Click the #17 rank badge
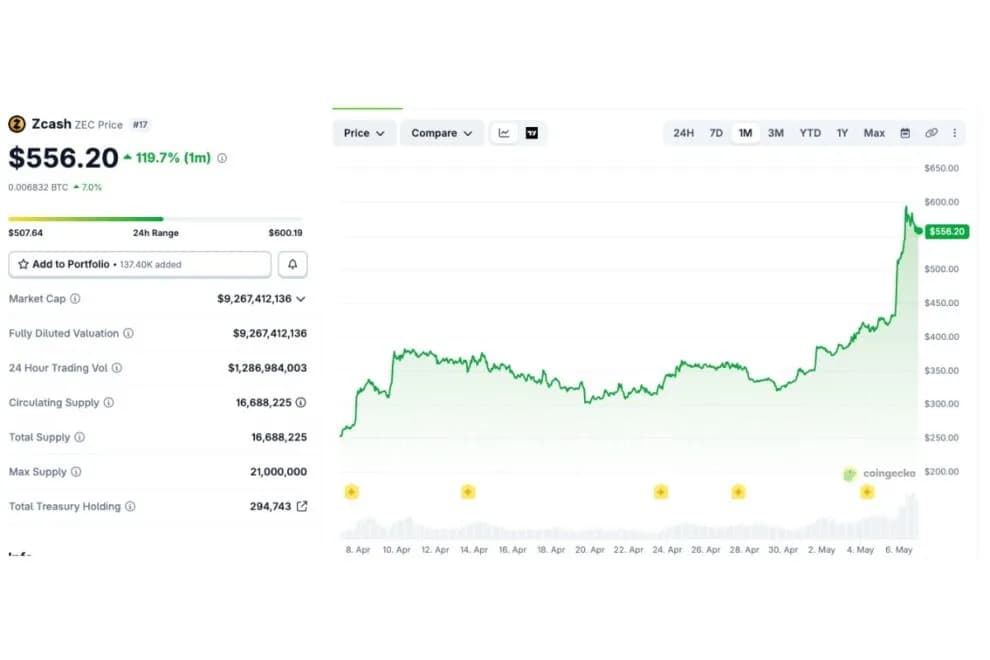 [x=140, y=124]
